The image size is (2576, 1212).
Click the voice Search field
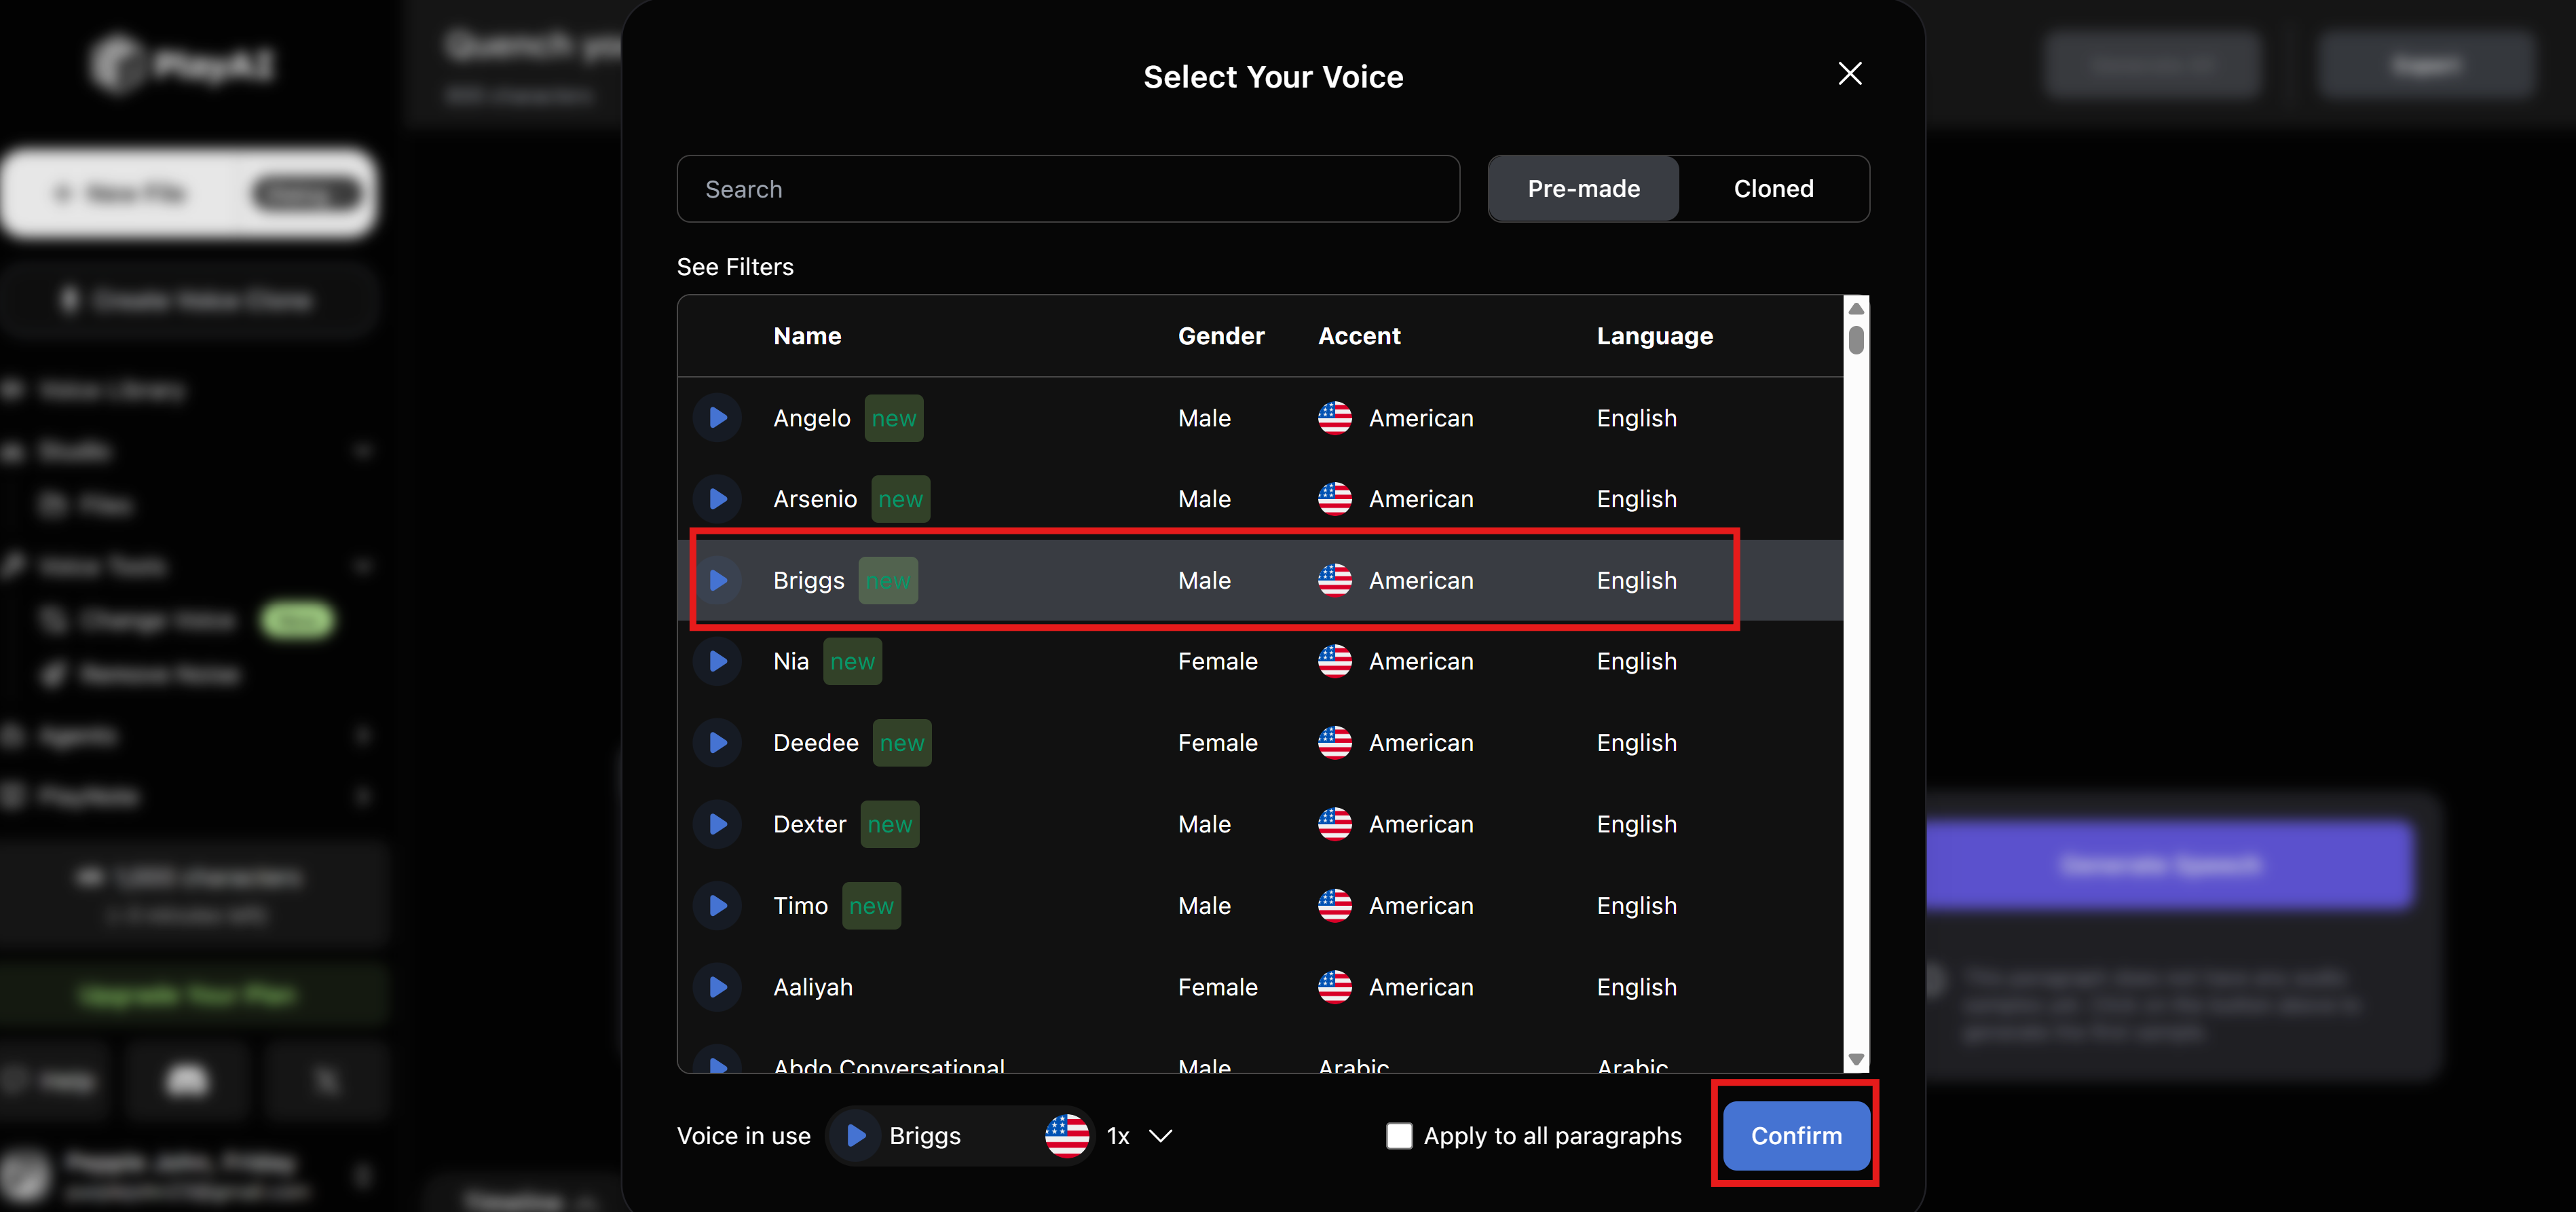[x=1068, y=189]
